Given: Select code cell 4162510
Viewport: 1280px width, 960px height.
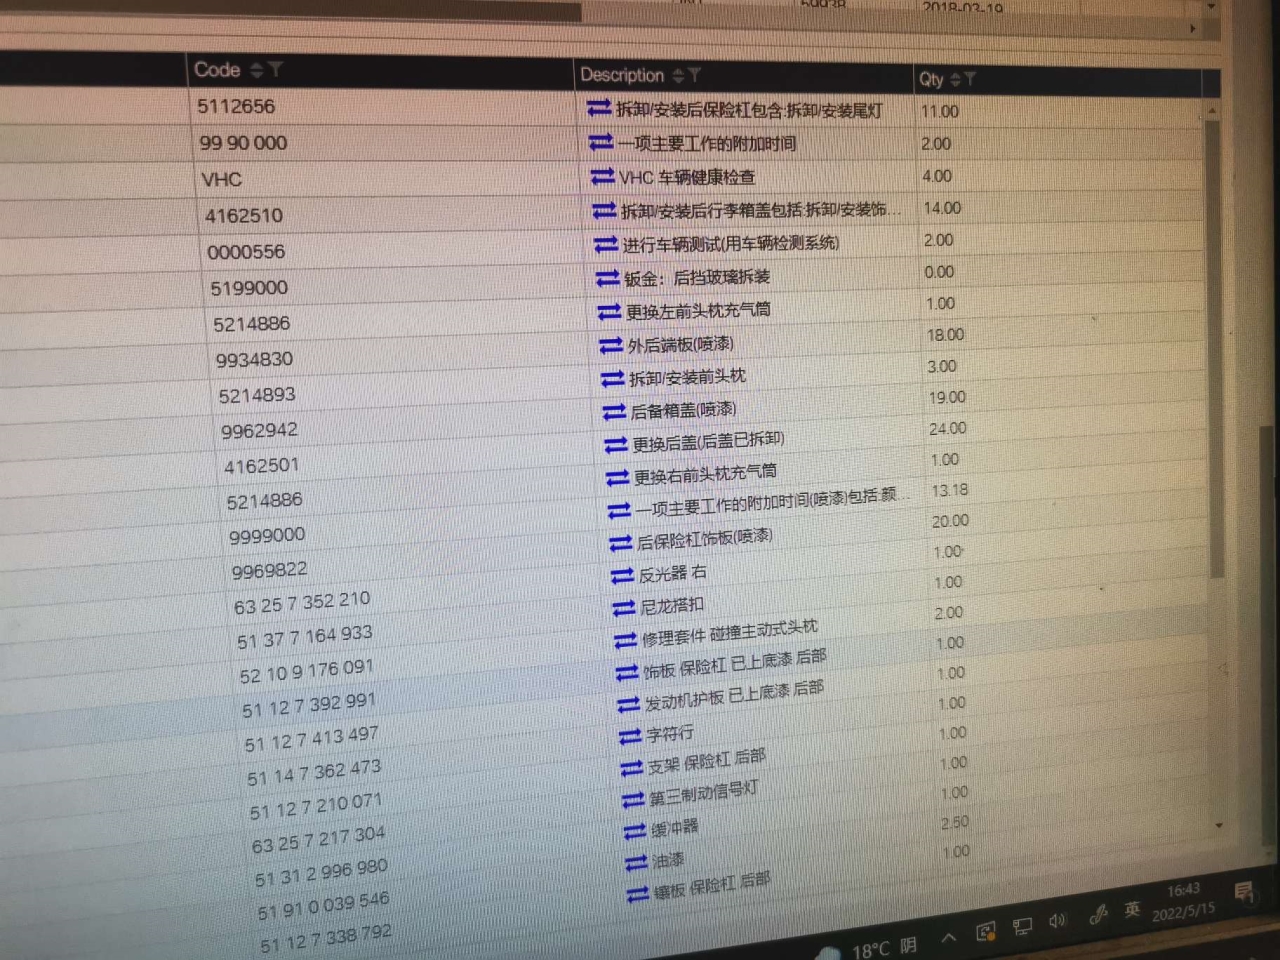Looking at the screenshot, I should point(244,216).
